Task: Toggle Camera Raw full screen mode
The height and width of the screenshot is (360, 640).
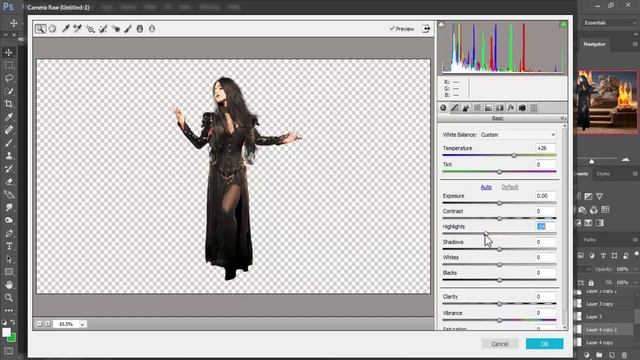Action: tap(426, 29)
